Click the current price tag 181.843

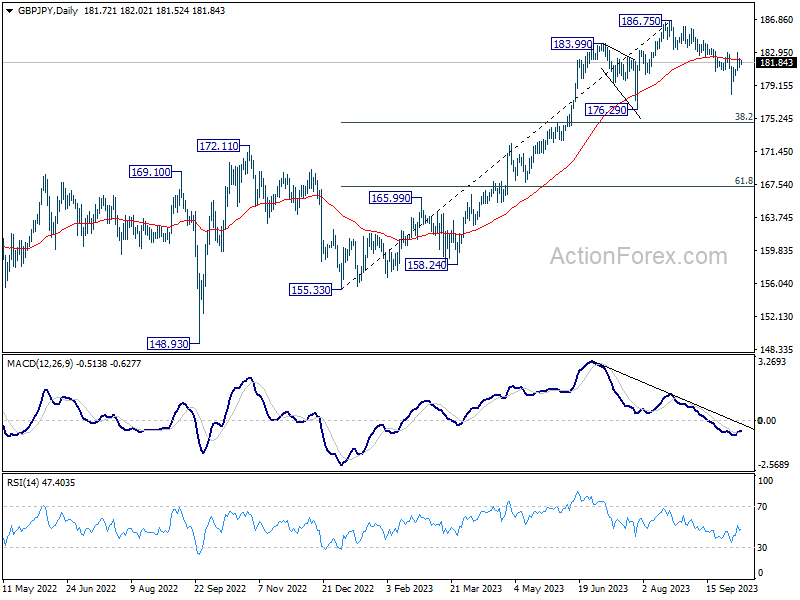click(776, 63)
